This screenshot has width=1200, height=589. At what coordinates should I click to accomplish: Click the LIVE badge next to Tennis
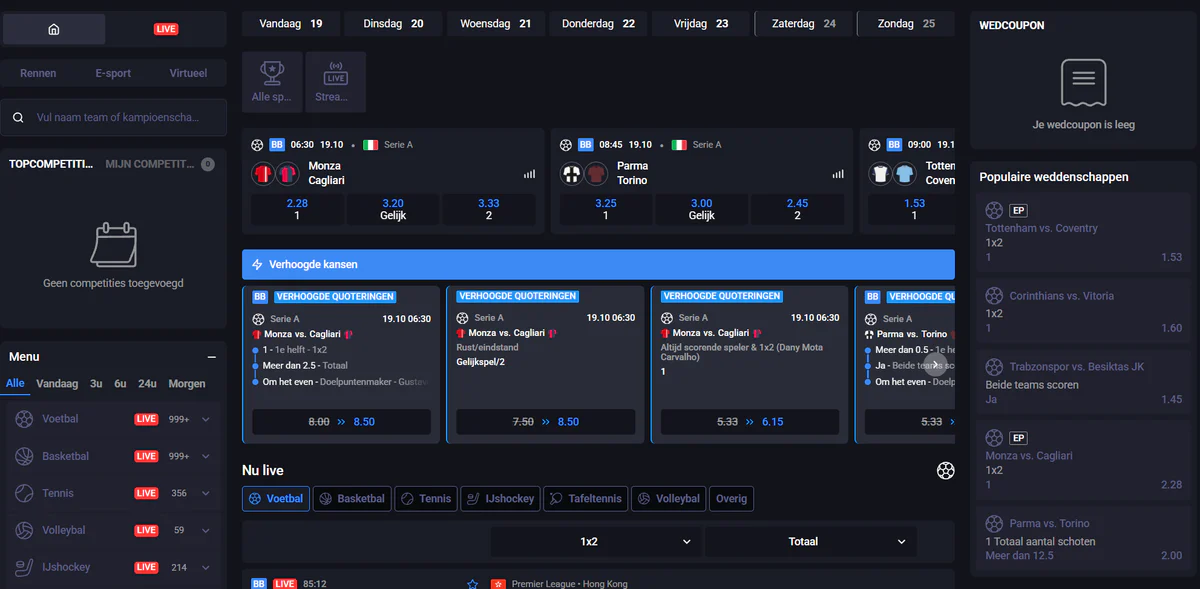point(146,493)
